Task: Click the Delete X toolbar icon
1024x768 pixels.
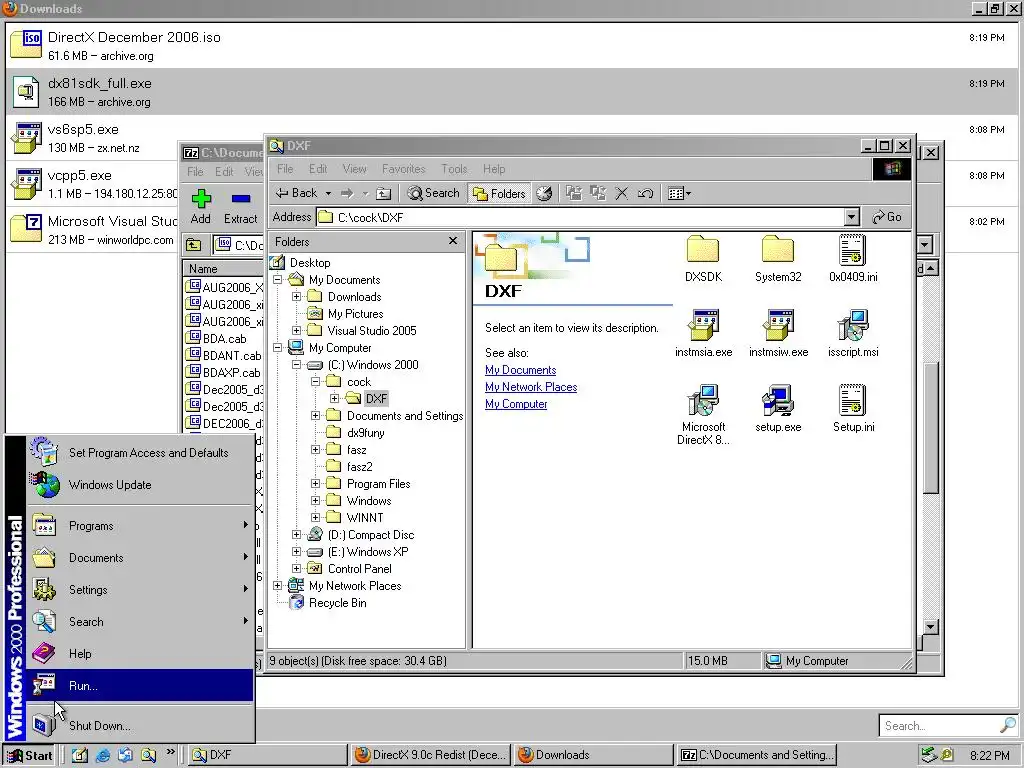Action: [622, 193]
